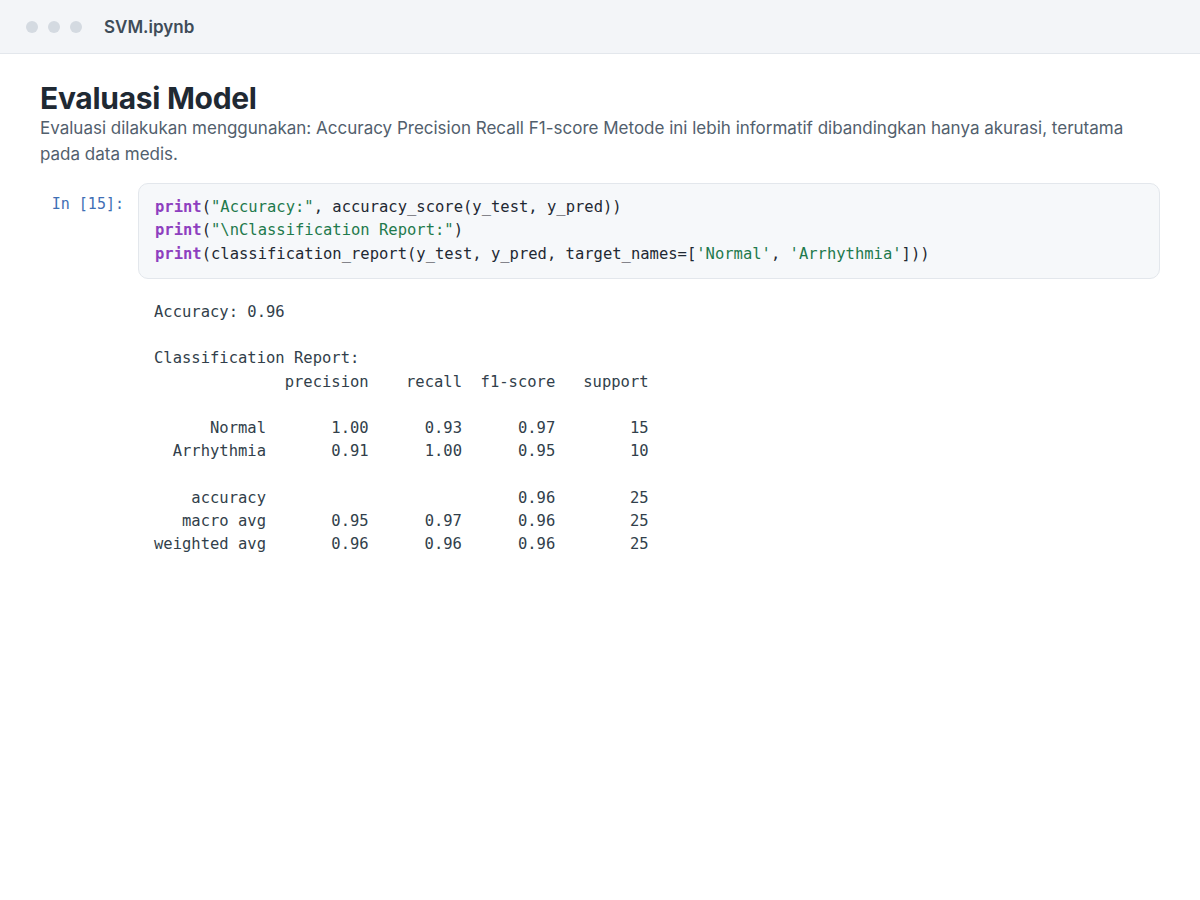Image resolution: width=1200 pixels, height=900 pixels.
Task: Click Arrhythmia f1-score value 0.95
Action: click(537, 451)
